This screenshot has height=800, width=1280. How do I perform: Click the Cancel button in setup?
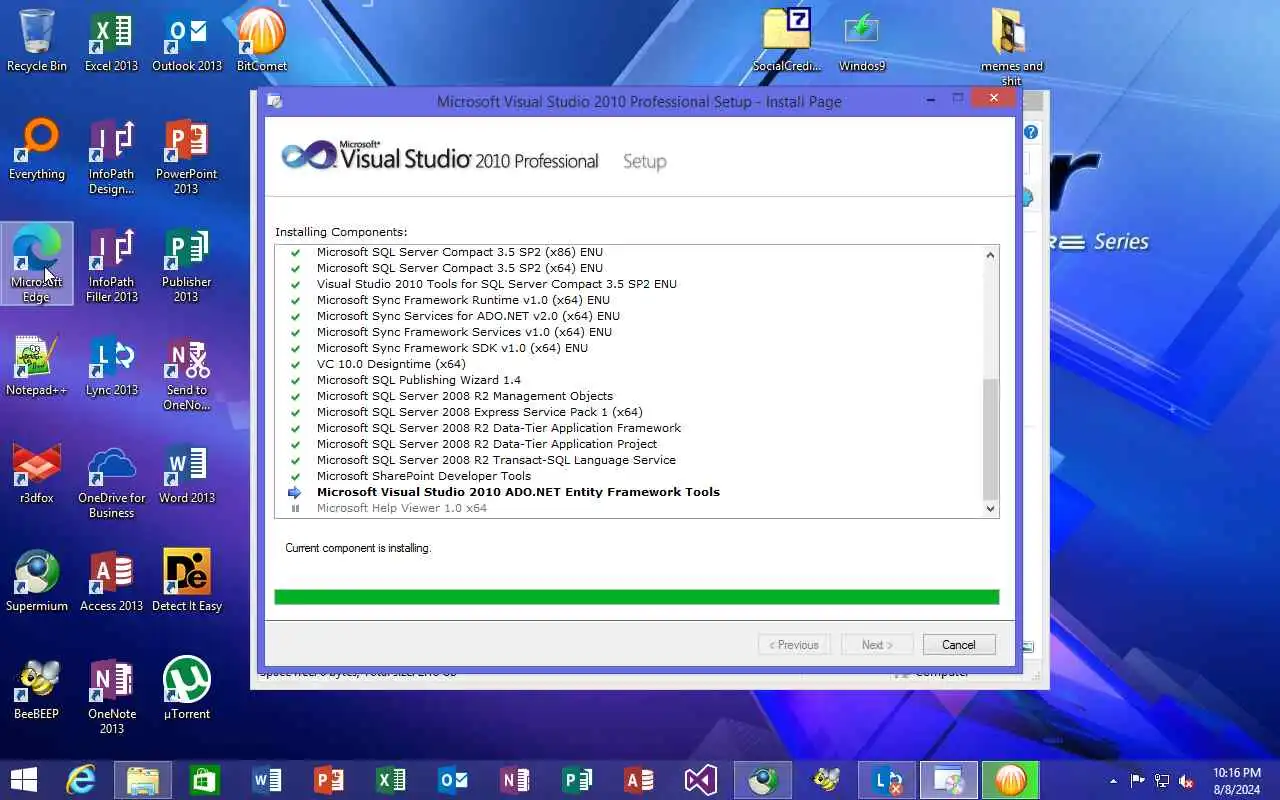click(959, 645)
